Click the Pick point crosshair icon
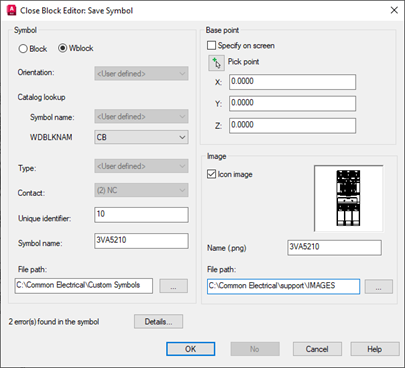Image resolution: width=405 pixels, height=368 pixels. pos(216,63)
